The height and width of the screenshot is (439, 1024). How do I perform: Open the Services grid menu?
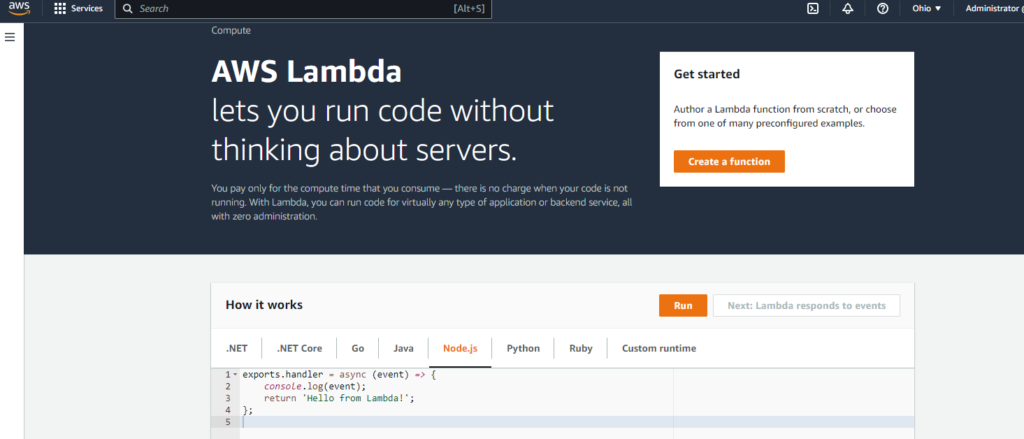60,8
